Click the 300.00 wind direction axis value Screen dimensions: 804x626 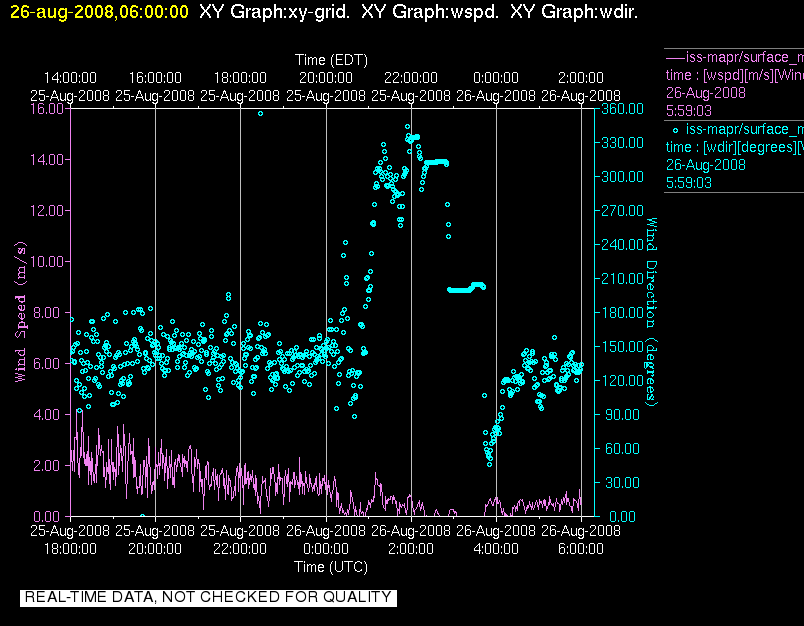(622, 177)
